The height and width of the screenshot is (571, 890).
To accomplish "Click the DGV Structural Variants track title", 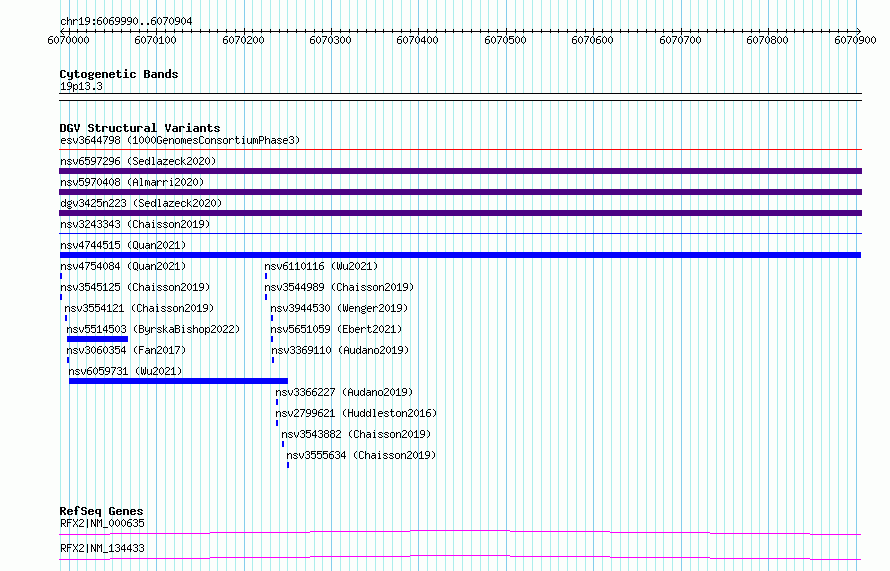I will tap(140, 128).
